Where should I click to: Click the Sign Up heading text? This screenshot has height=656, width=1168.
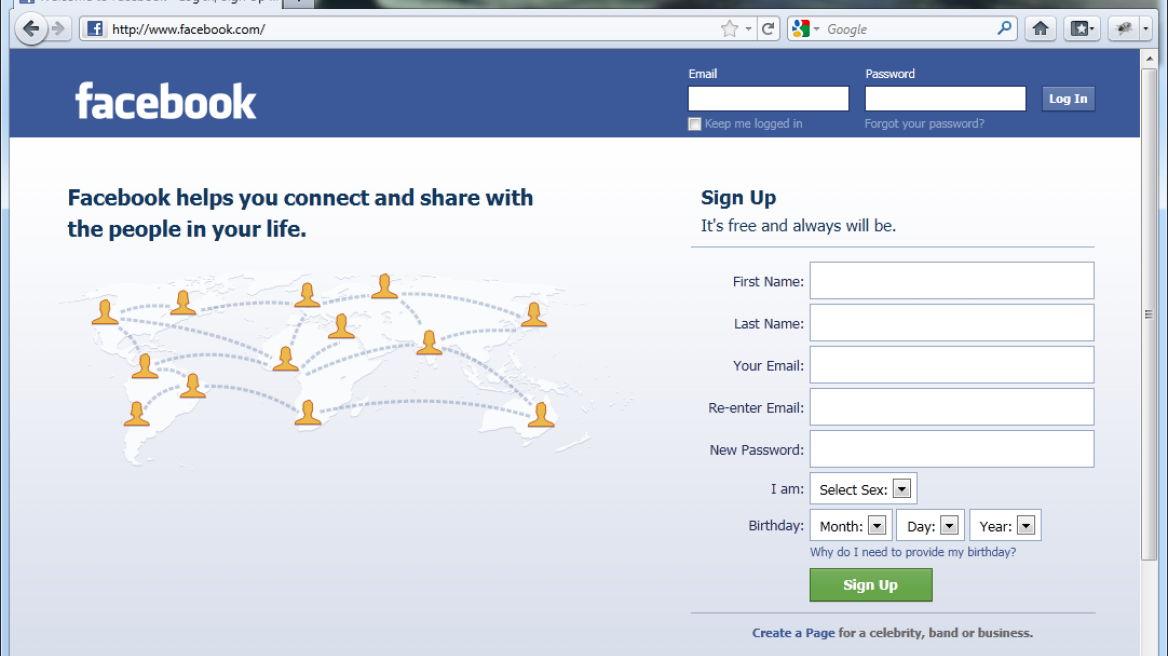tap(738, 197)
